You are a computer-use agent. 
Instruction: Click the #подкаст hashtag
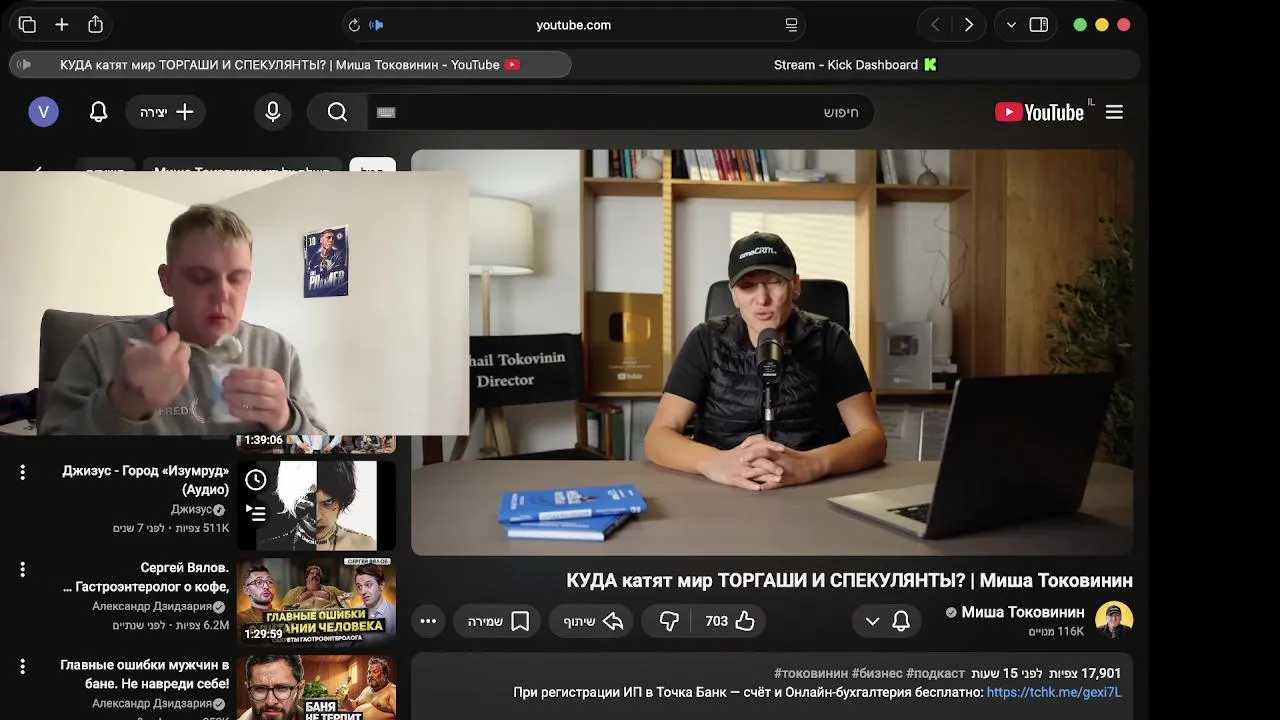[x=935, y=673]
